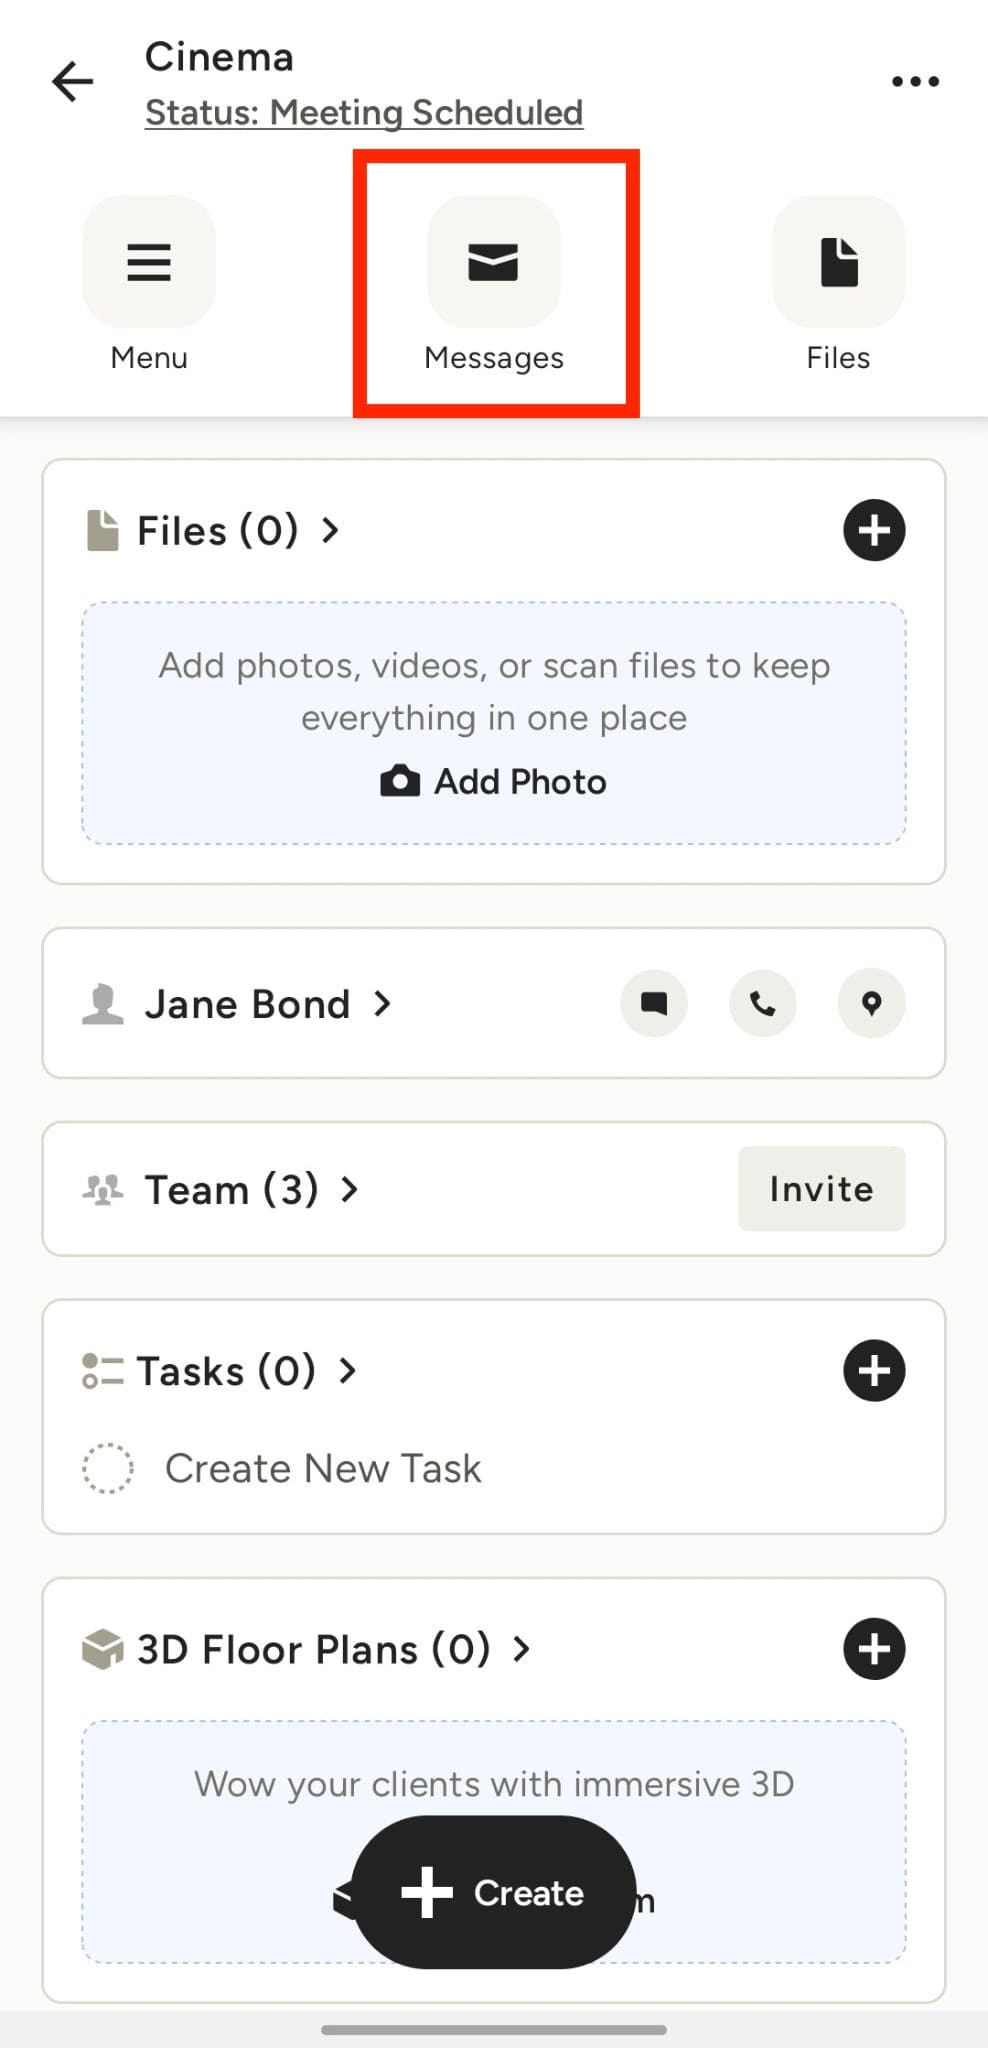Tap the floating Create button
Screen dimensions: 988x2048
click(x=494, y=1892)
